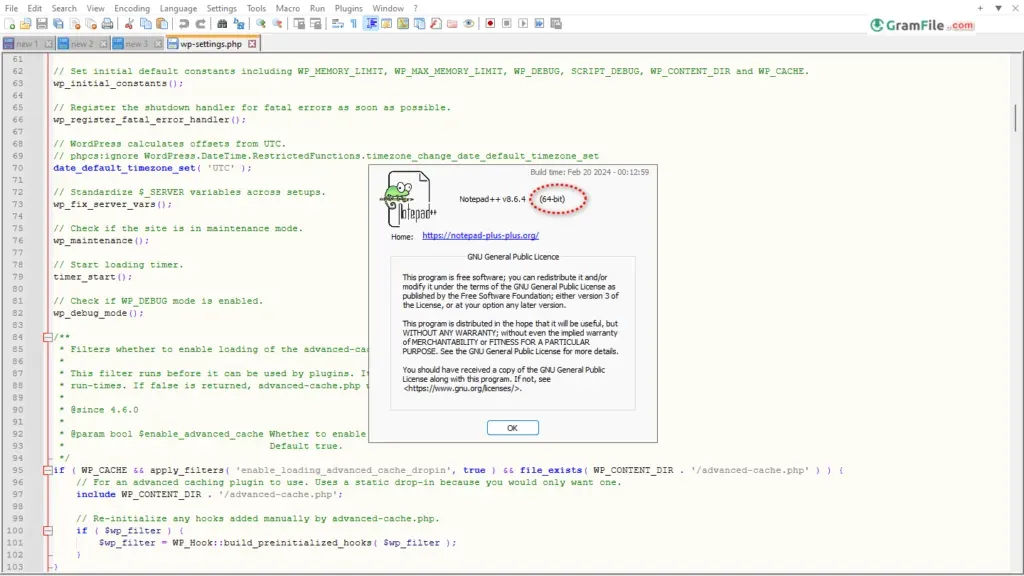Image resolution: width=1024 pixels, height=576 pixels.
Task: Click the Copy toolbar icon
Action: (x=146, y=24)
